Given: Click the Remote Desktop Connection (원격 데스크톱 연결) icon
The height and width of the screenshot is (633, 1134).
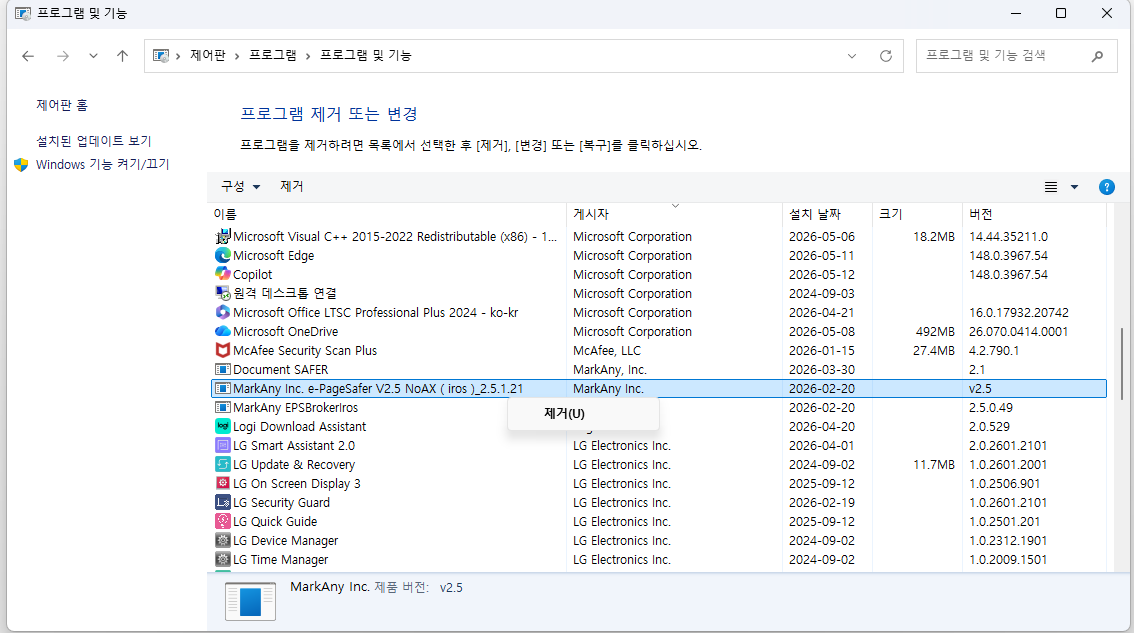Looking at the screenshot, I should pos(223,293).
